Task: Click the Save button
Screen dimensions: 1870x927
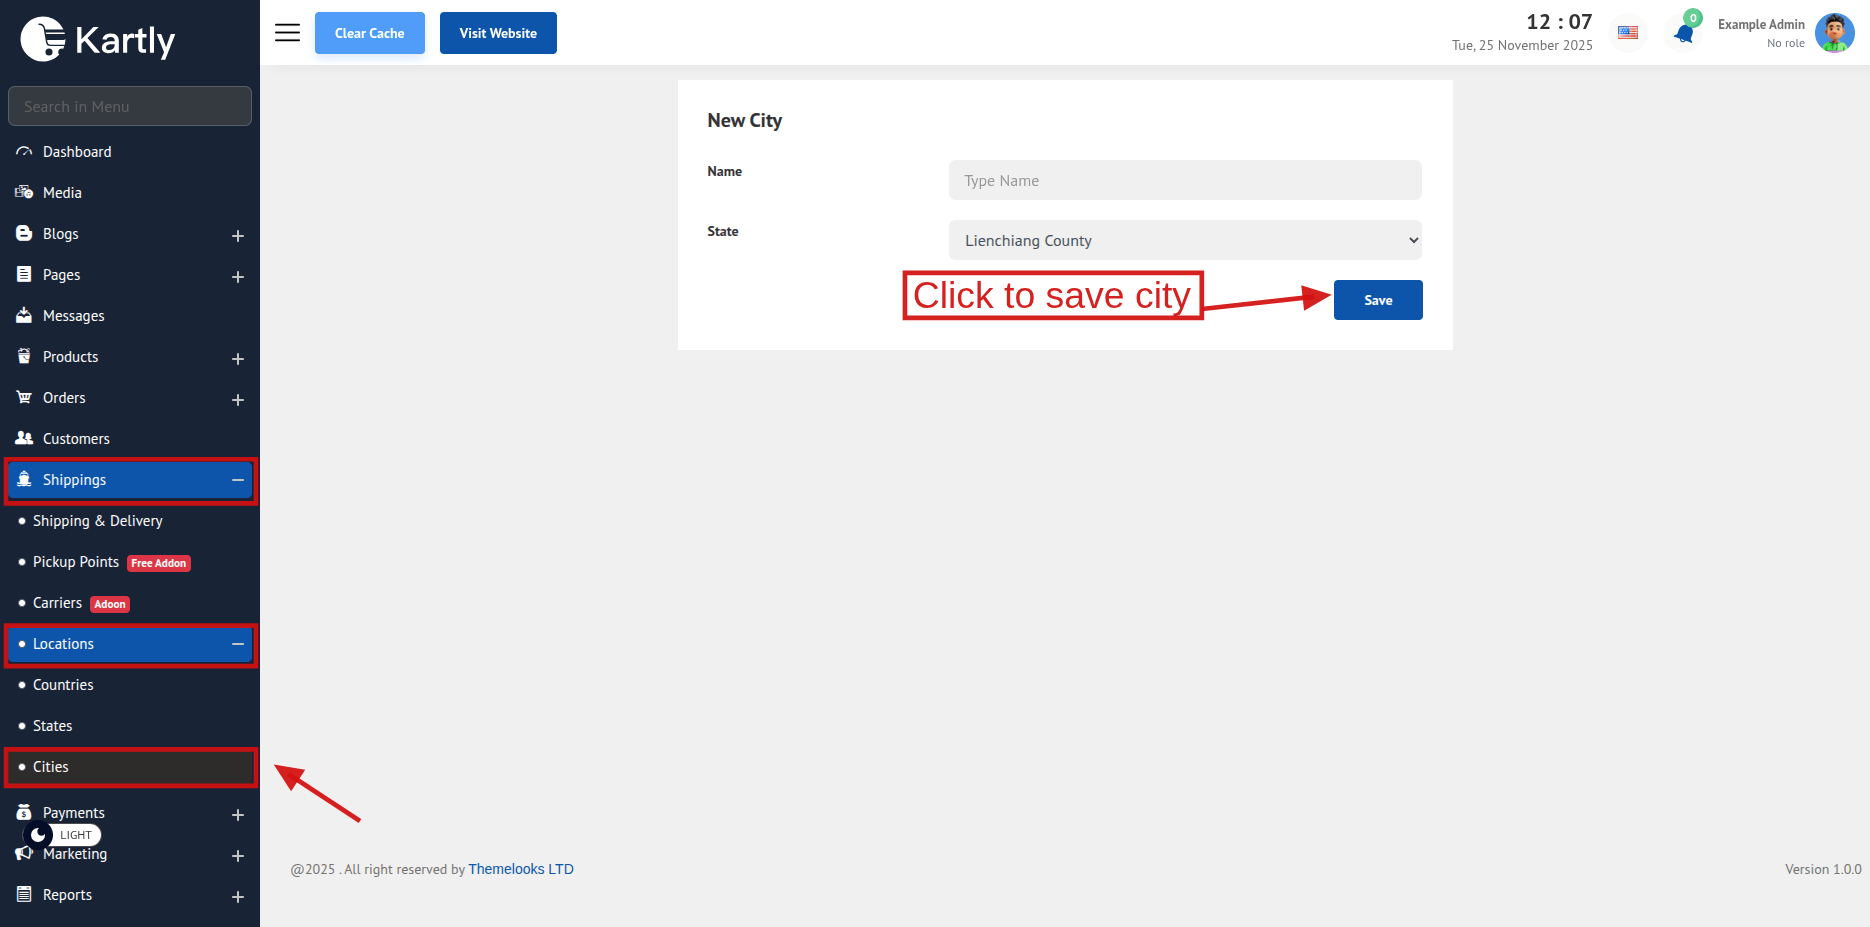Action: tap(1377, 300)
